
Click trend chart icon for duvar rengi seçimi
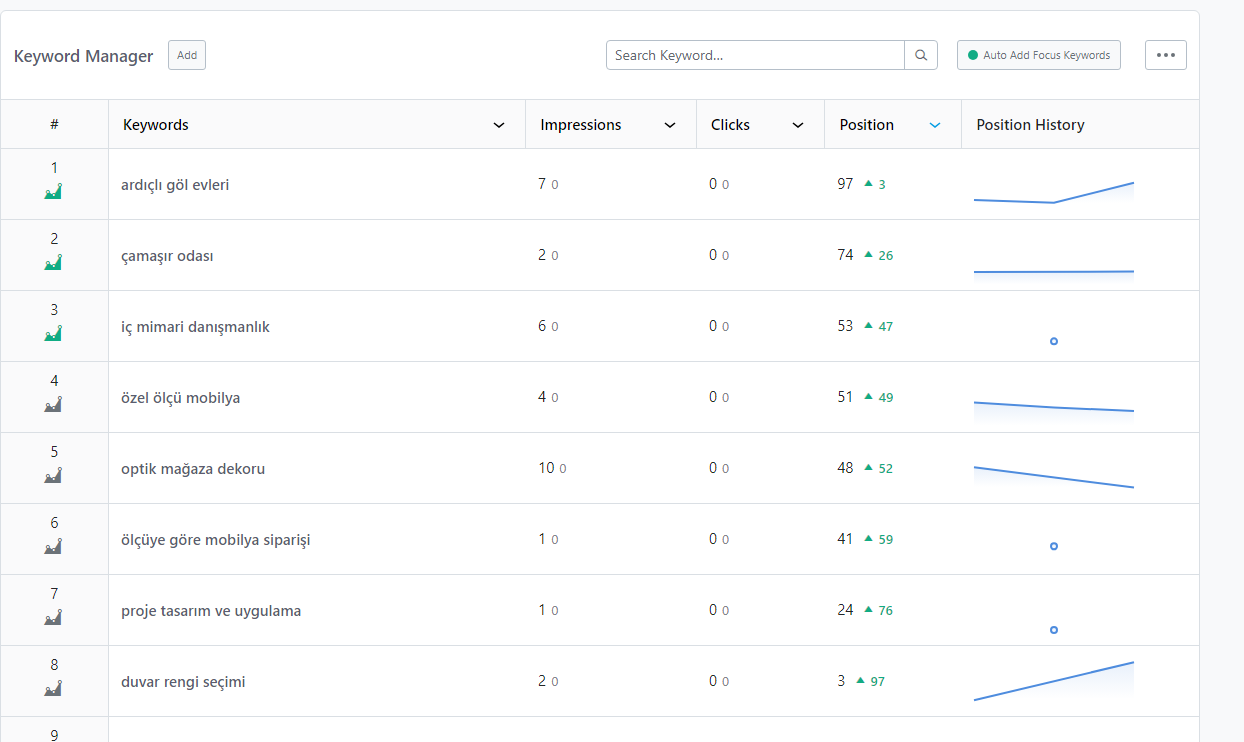pyautogui.click(x=54, y=688)
